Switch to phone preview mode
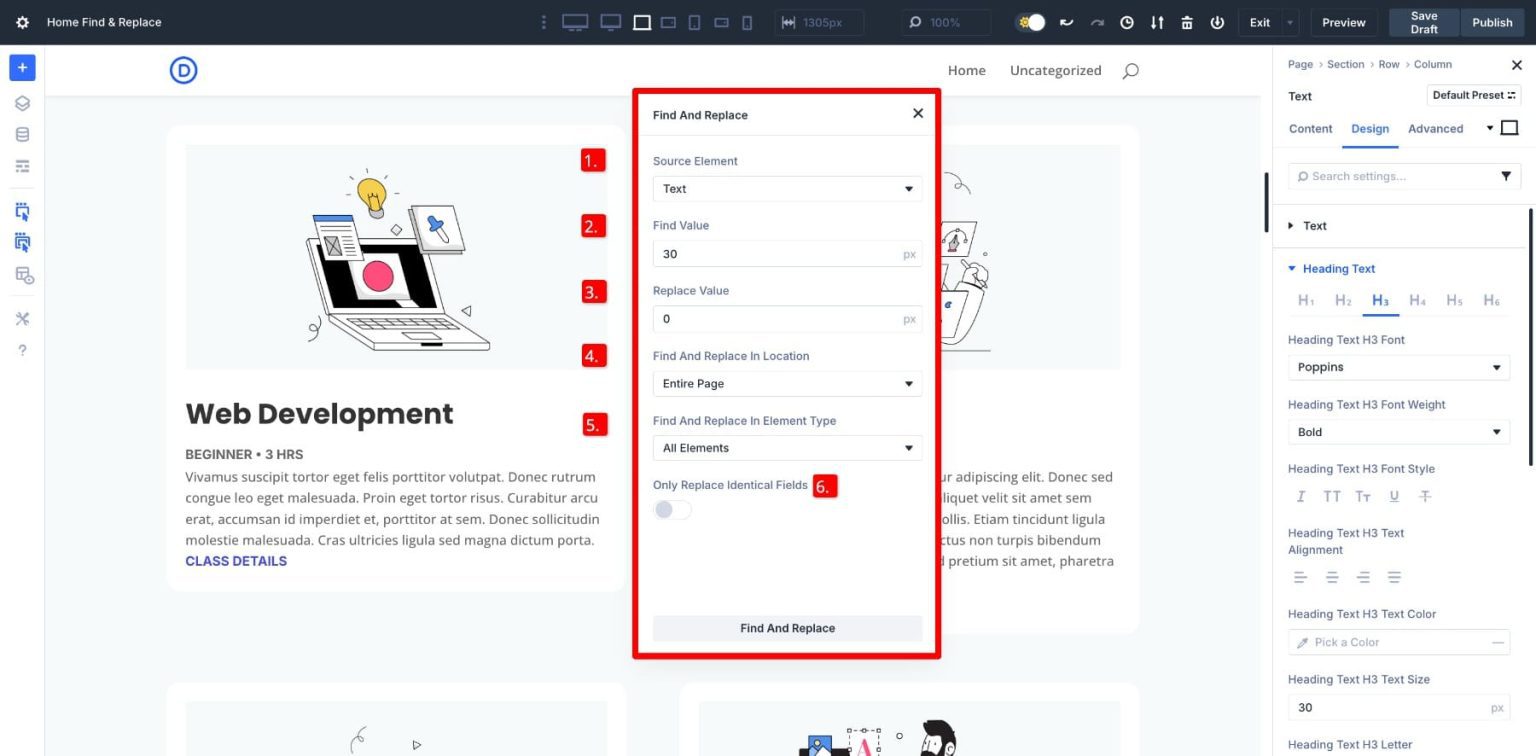 click(747, 21)
